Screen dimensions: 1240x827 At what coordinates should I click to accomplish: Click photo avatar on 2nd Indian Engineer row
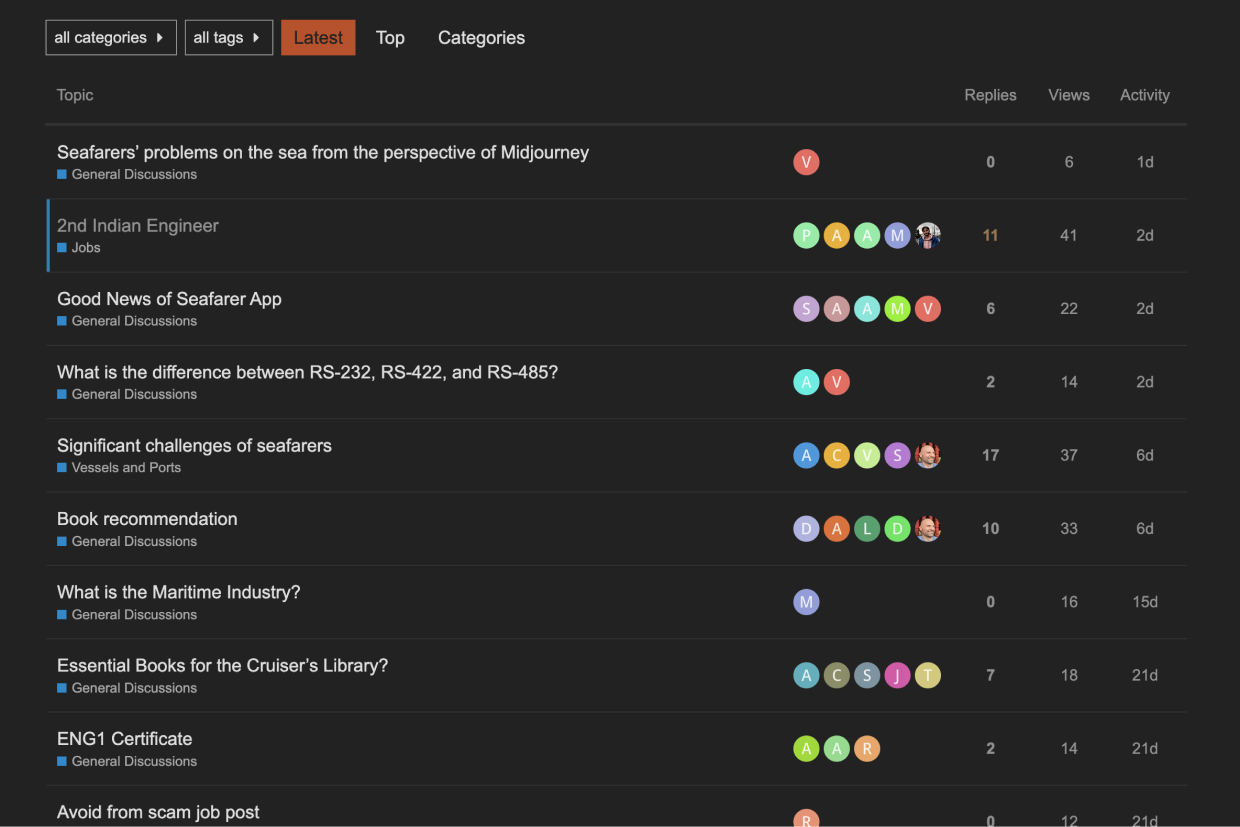point(928,235)
